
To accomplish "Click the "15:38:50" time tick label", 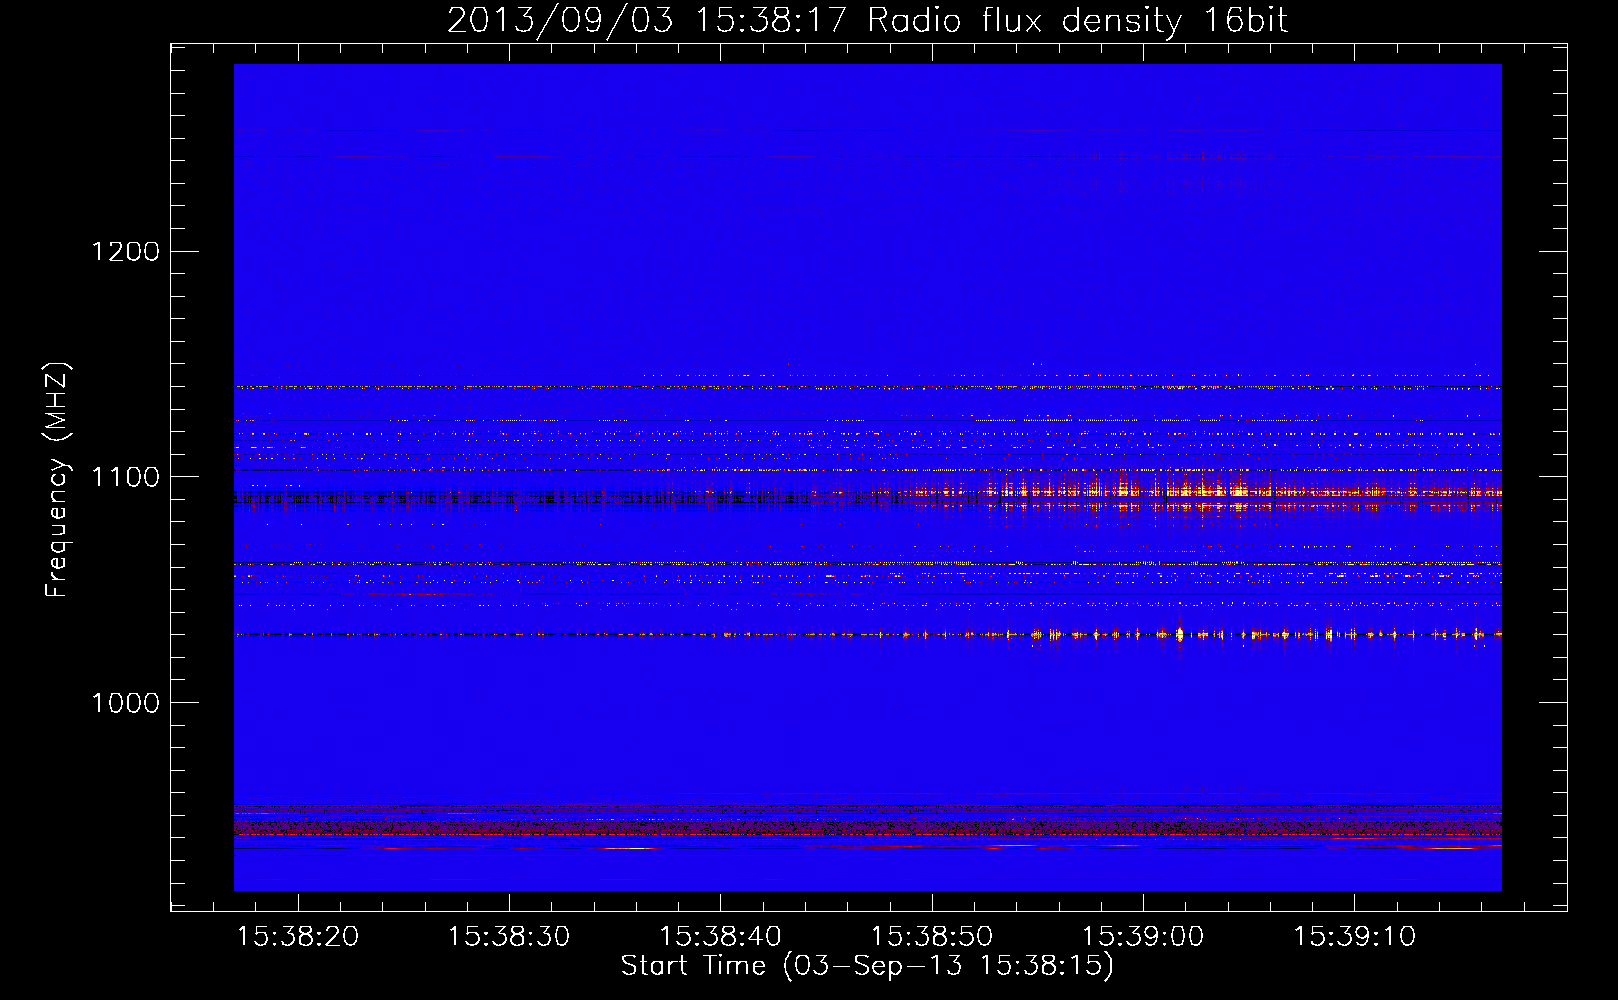I will [931, 937].
